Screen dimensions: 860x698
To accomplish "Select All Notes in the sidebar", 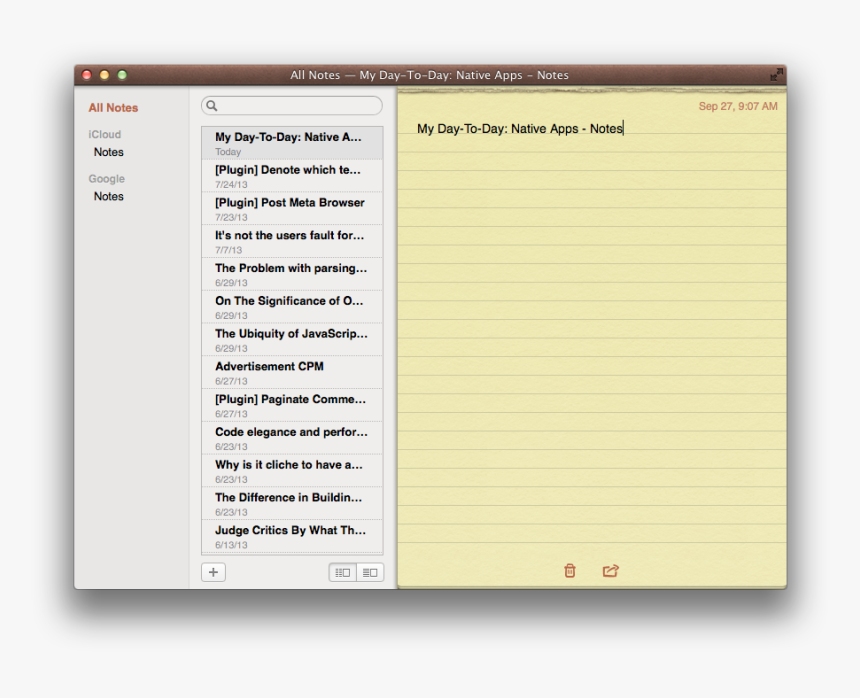I will pos(113,108).
